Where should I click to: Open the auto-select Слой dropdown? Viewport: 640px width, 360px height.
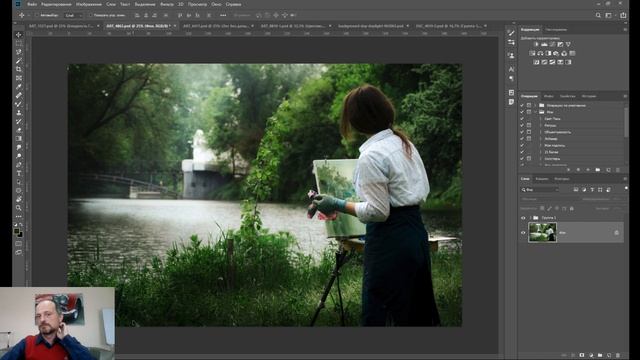tap(73, 15)
